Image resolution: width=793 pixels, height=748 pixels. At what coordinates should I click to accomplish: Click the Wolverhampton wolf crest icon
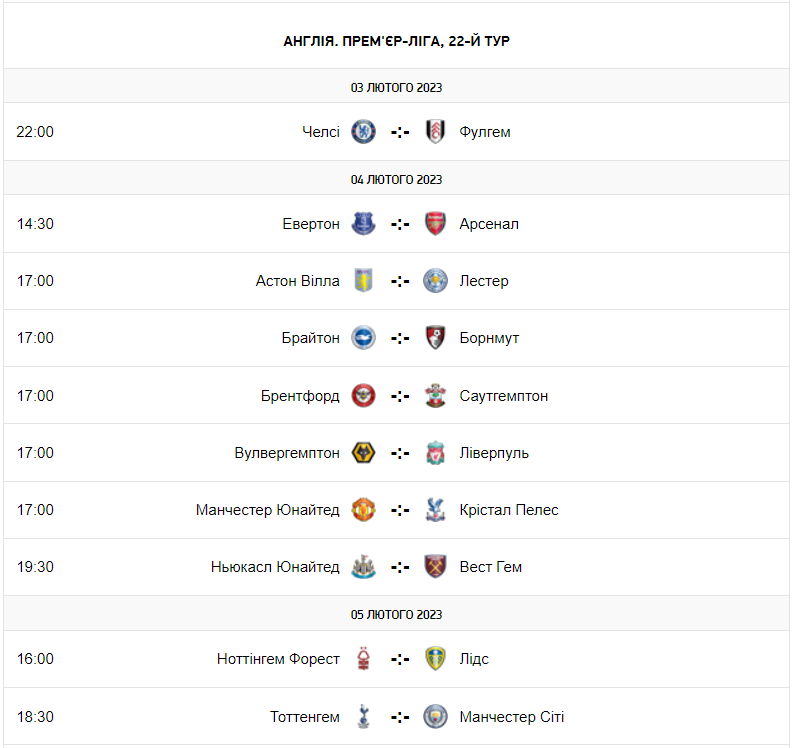[363, 453]
